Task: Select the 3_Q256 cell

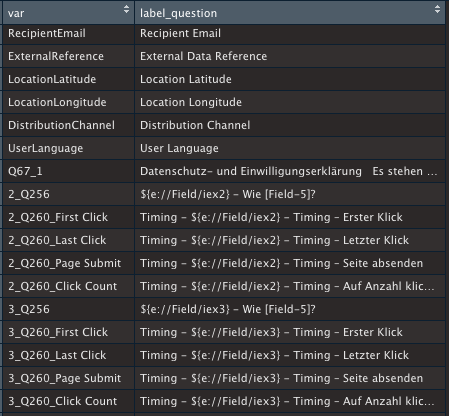Action: click(x=69, y=309)
